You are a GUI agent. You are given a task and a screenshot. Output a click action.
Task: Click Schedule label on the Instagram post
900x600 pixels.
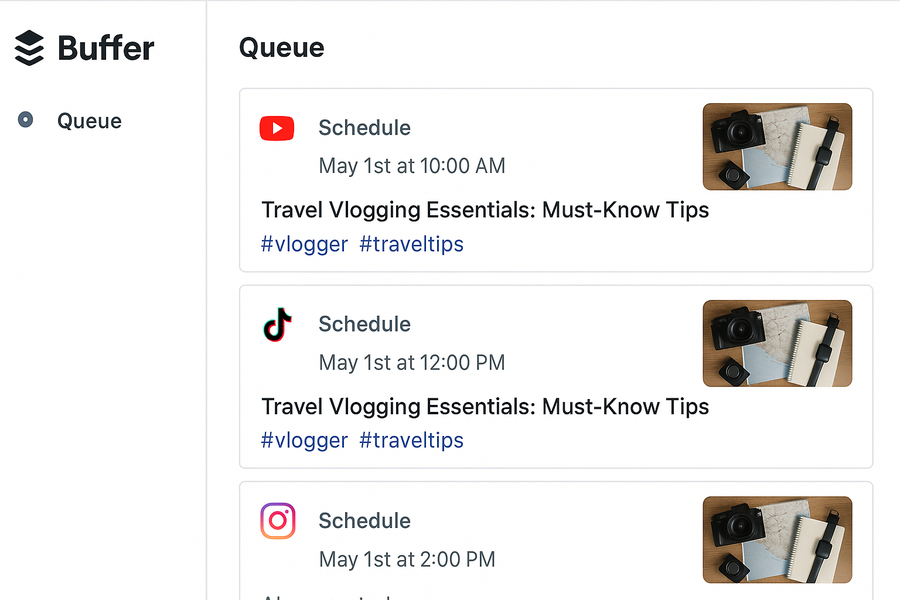point(364,521)
